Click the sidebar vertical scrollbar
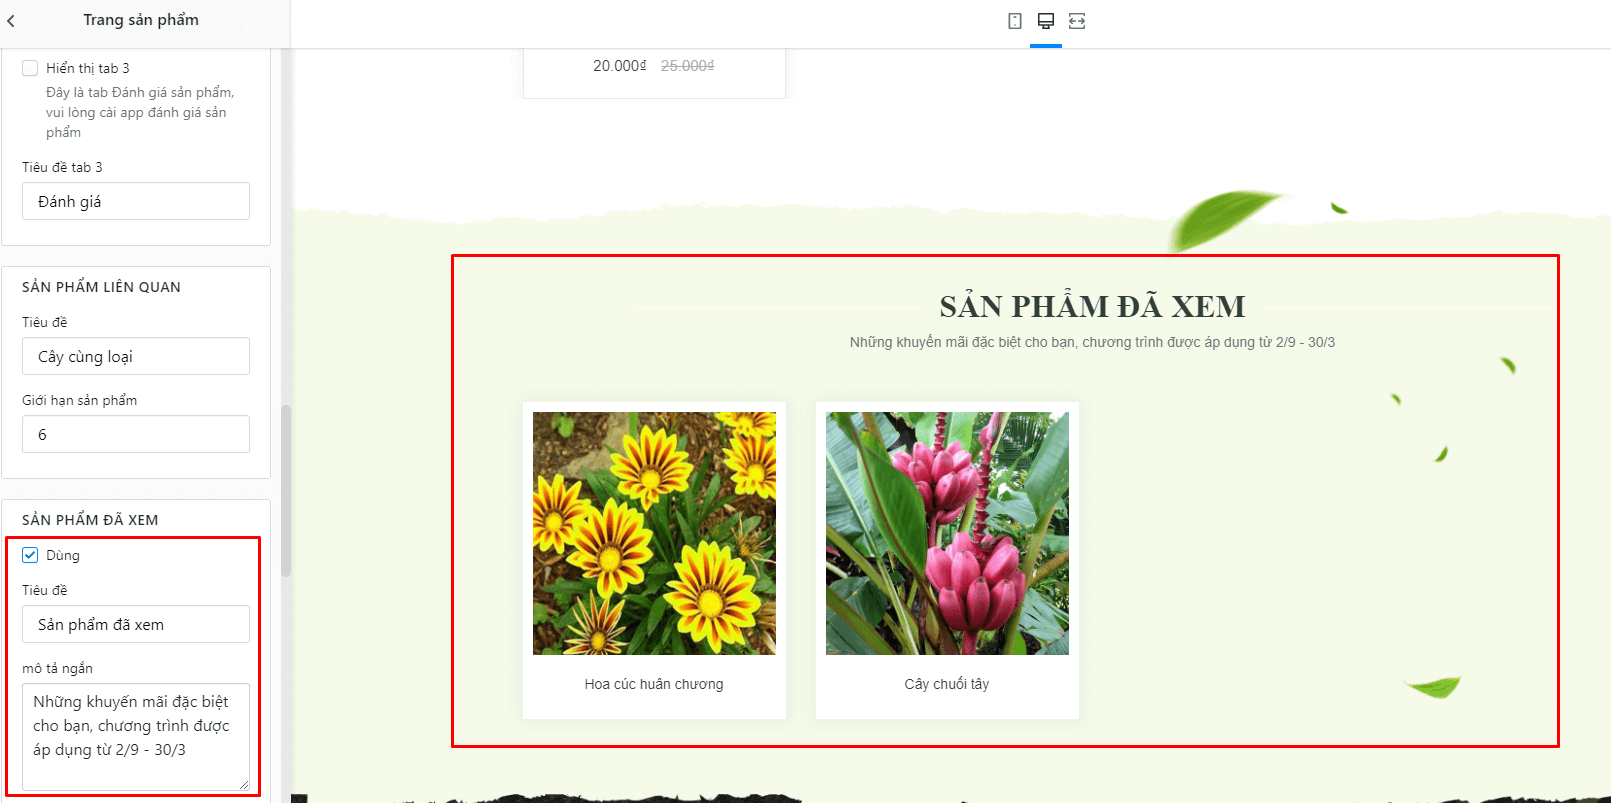Viewport: 1611px width, 803px height. (x=286, y=490)
